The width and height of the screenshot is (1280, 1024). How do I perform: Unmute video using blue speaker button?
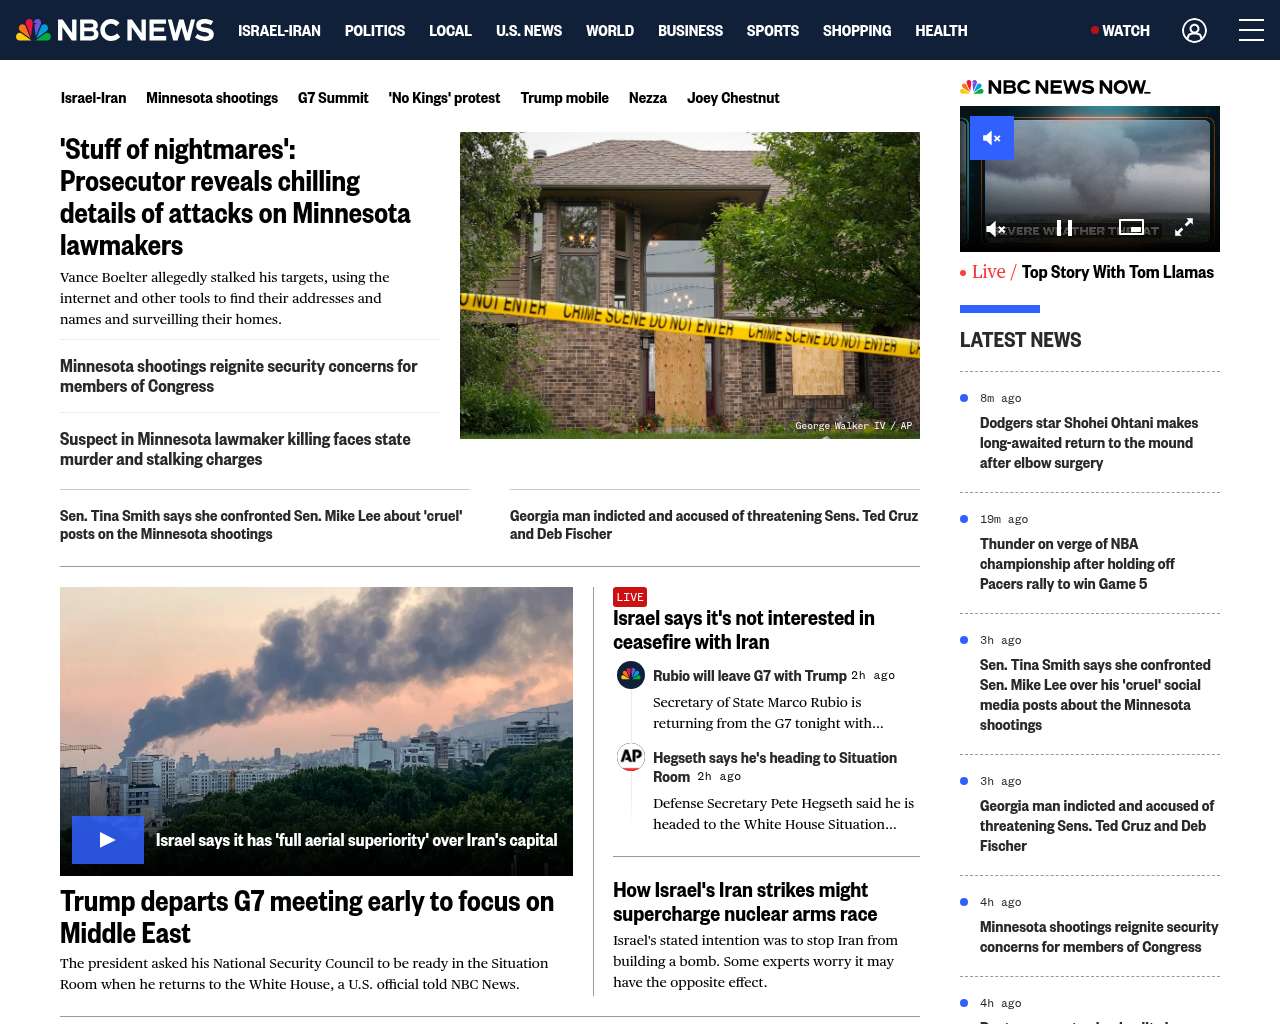pos(992,138)
